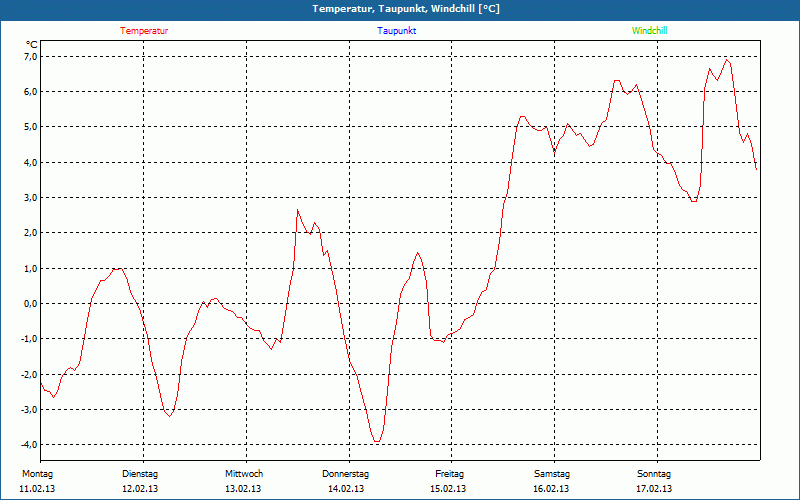The height and width of the screenshot is (500, 800).
Task: Click the 6,0 y-axis value
Action: click(x=31, y=92)
